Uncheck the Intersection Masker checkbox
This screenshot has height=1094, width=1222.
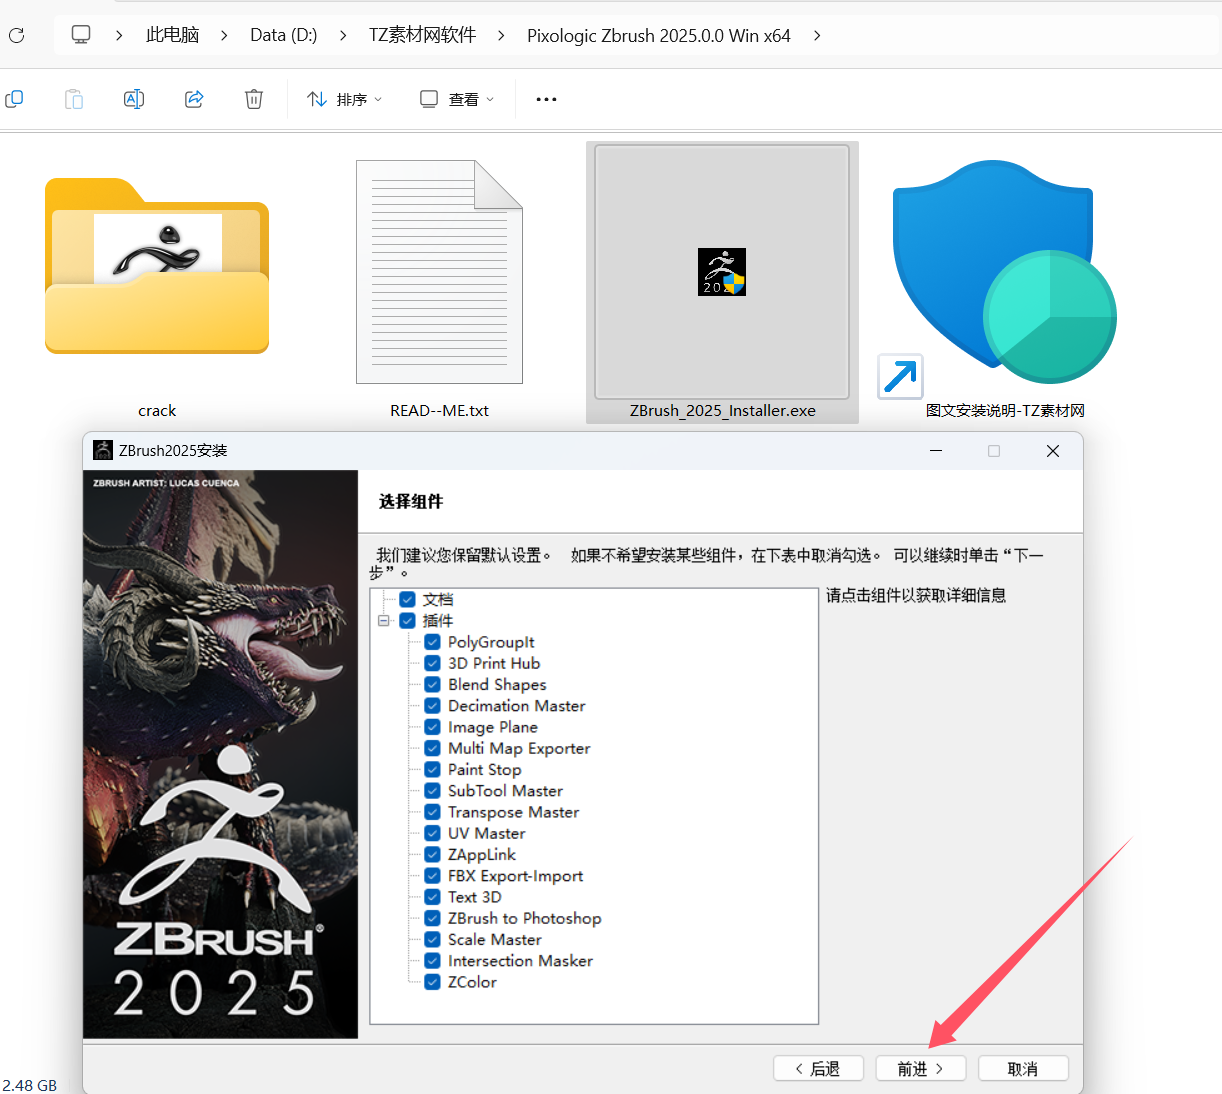point(432,961)
